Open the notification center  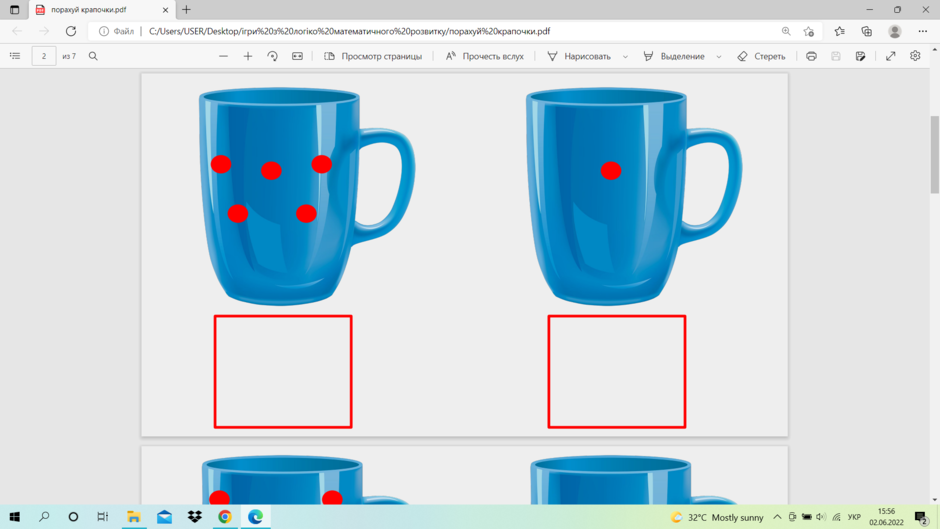(x=921, y=517)
